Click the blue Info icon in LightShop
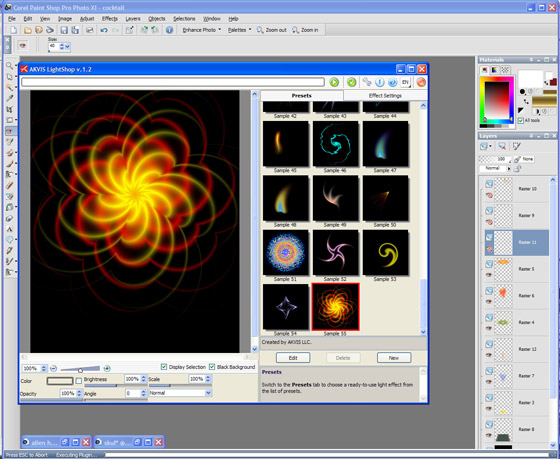Viewport: 560px width, 459px height. [380, 83]
